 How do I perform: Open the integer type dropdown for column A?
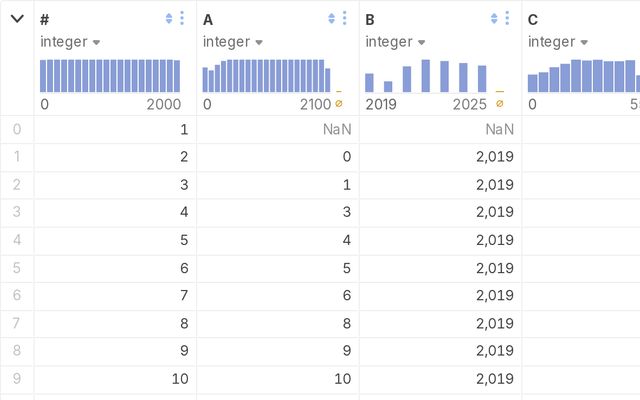233,42
